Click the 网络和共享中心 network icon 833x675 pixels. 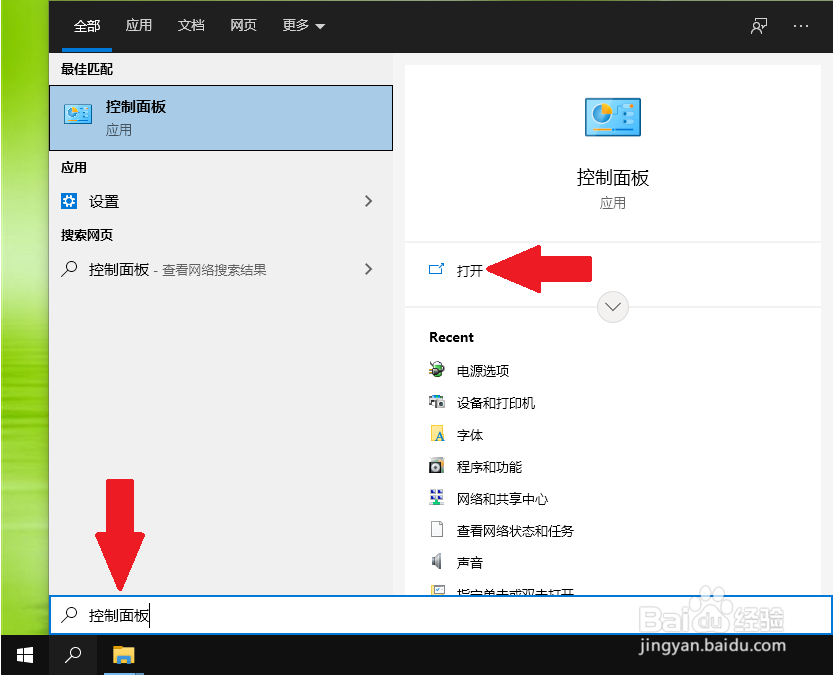click(437, 498)
